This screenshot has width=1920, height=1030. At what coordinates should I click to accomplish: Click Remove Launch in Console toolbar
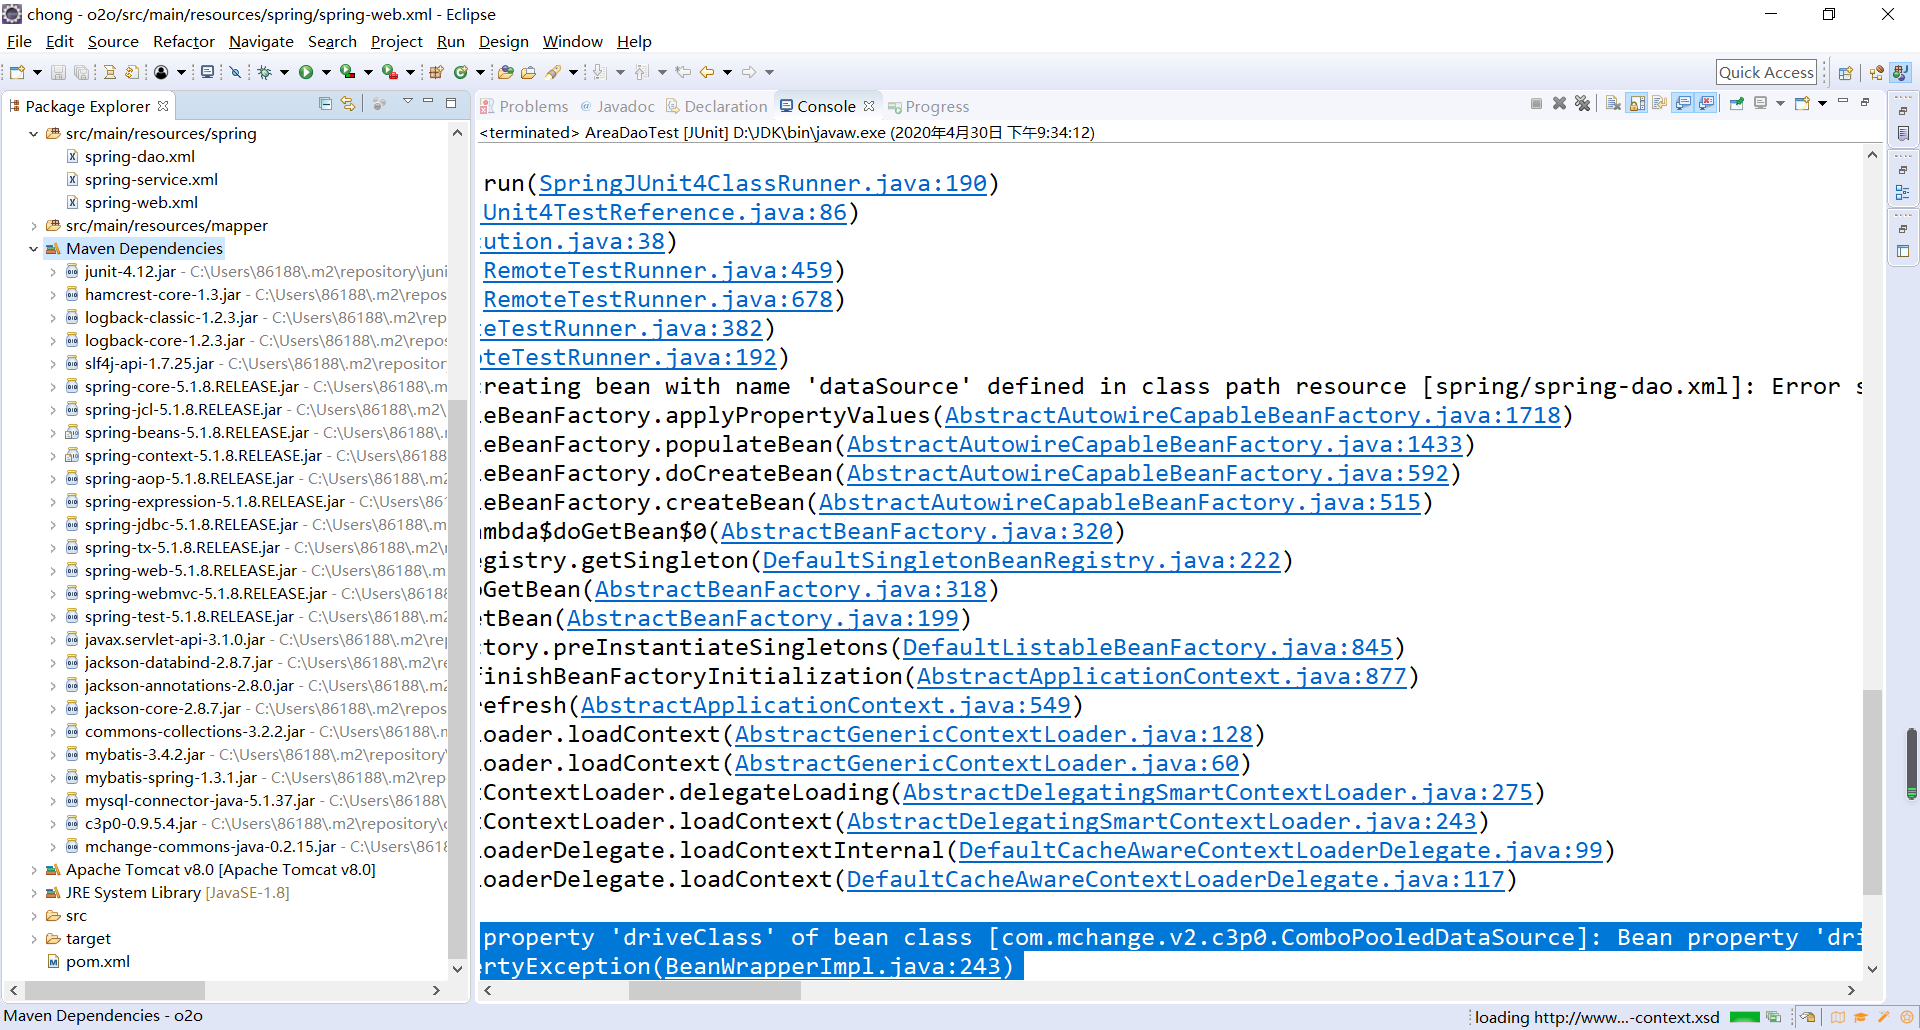(1559, 103)
